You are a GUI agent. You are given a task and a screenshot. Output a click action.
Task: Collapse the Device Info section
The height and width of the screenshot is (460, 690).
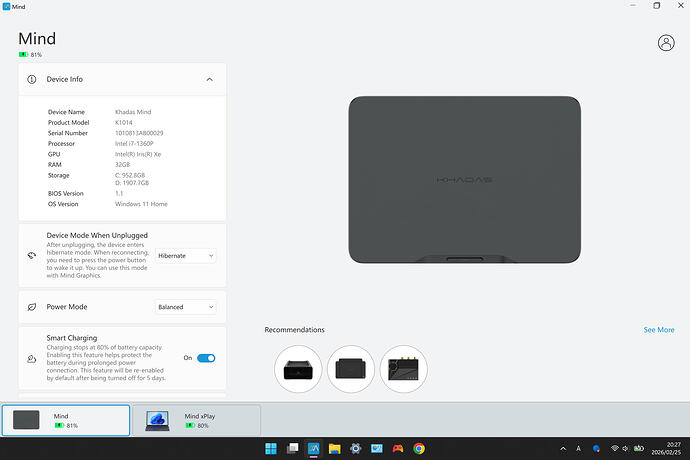[209, 79]
